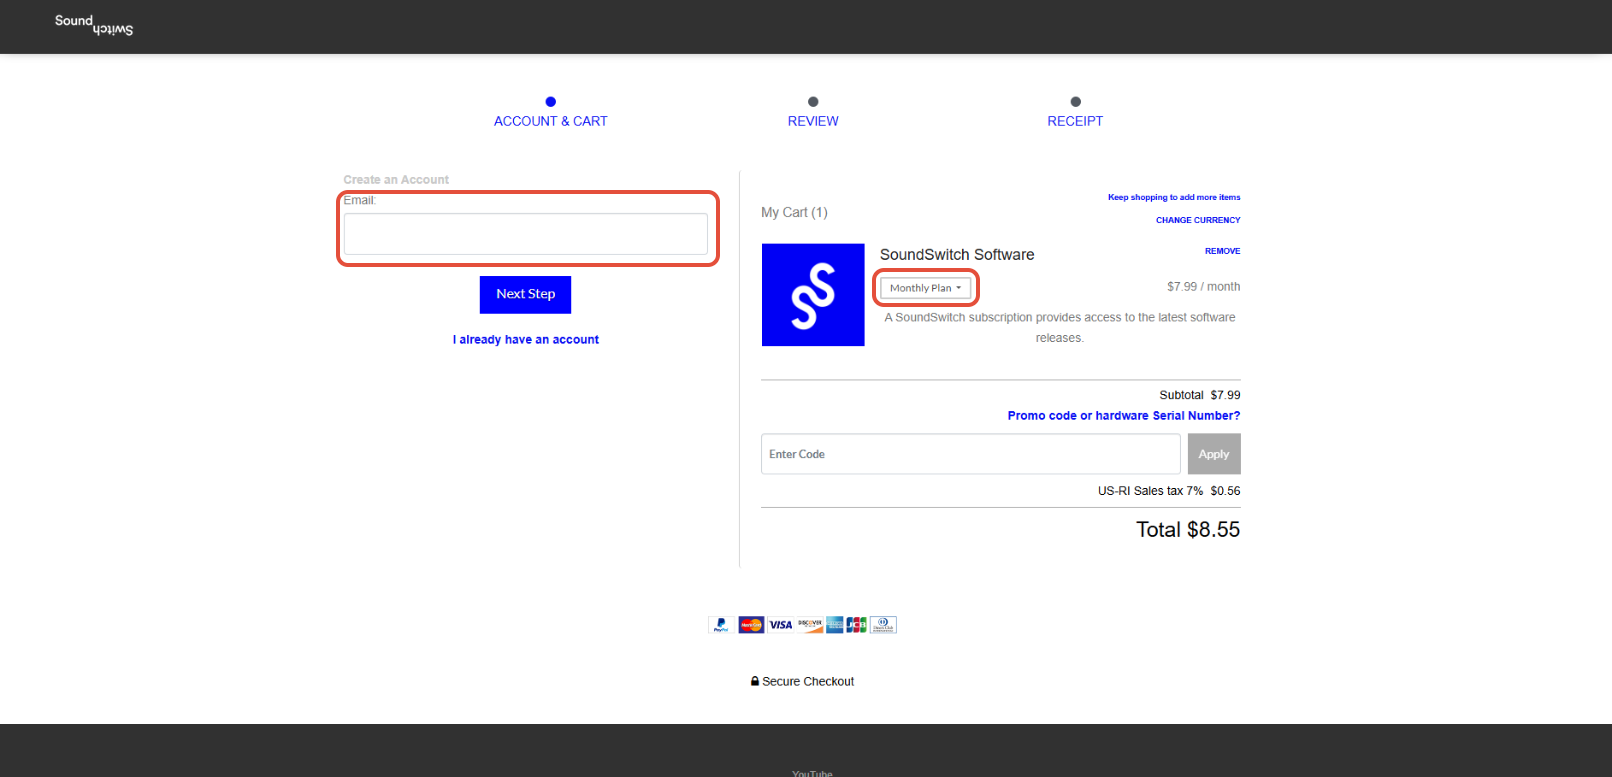Image resolution: width=1612 pixels, height=777 pixels.
Task: Click 'Promo code or hardware Serial Number?' link
Action: coord(1124,416)
